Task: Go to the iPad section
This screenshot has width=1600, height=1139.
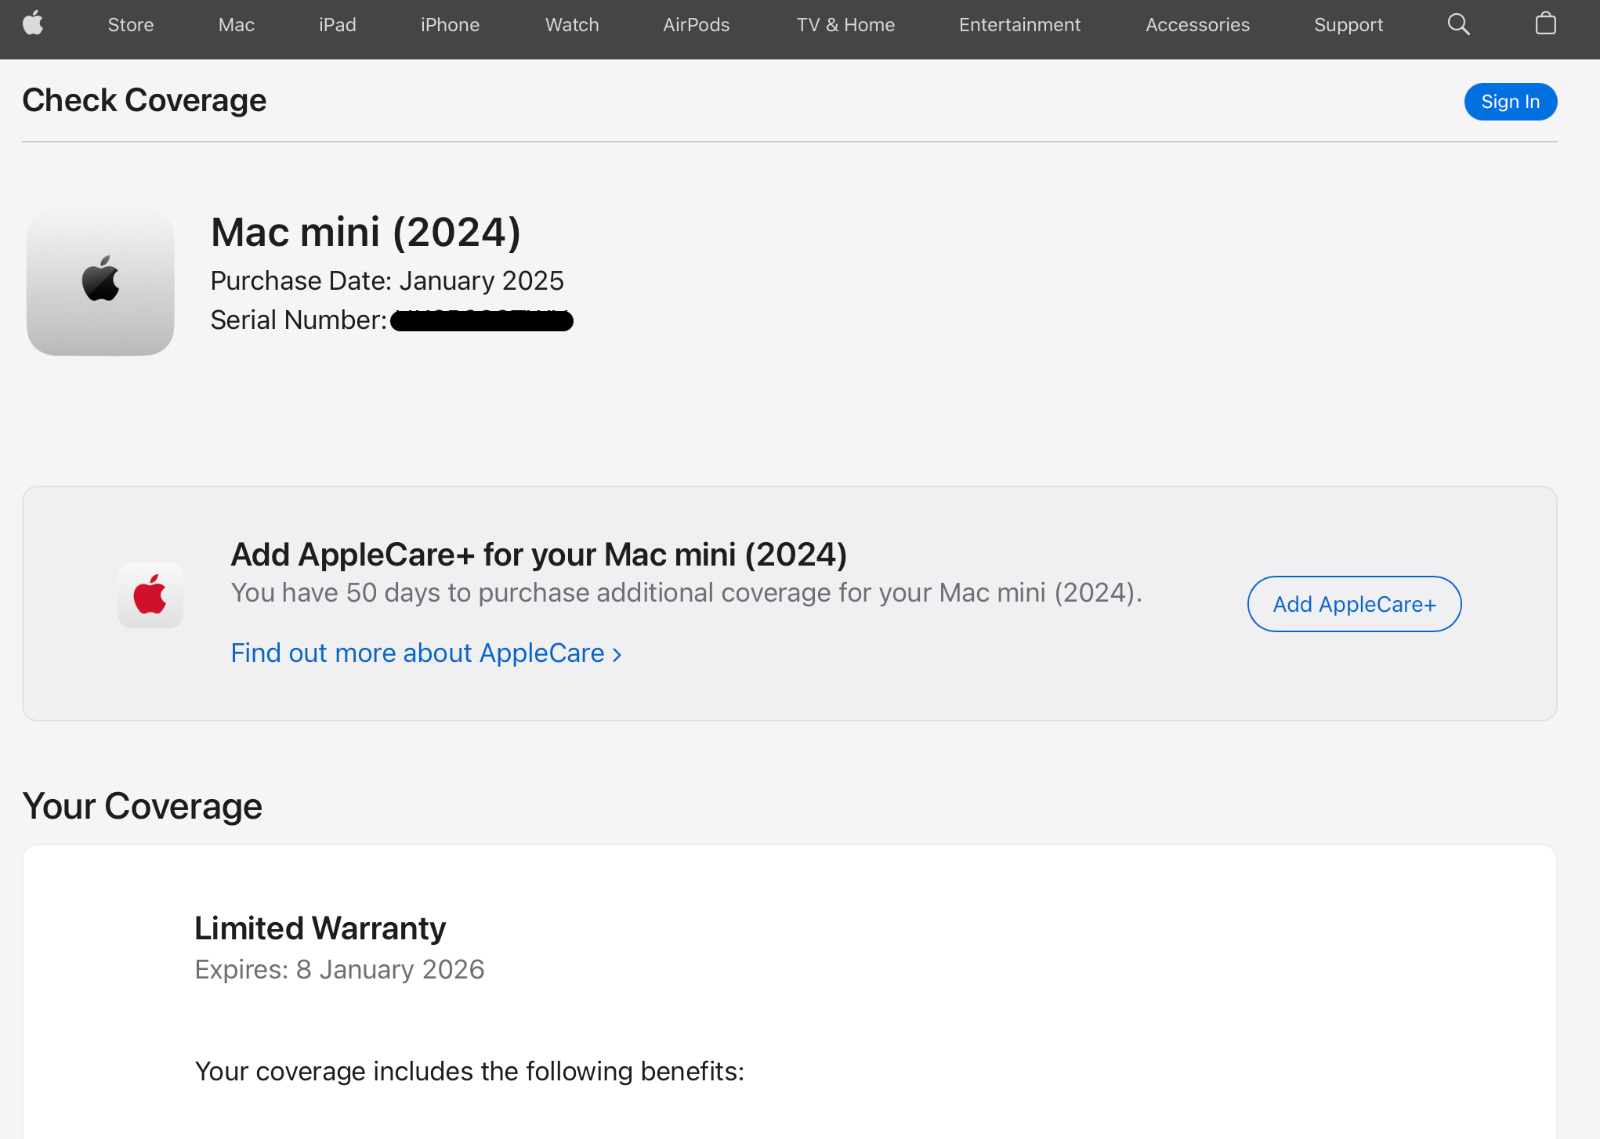Action: pos(337,25)
